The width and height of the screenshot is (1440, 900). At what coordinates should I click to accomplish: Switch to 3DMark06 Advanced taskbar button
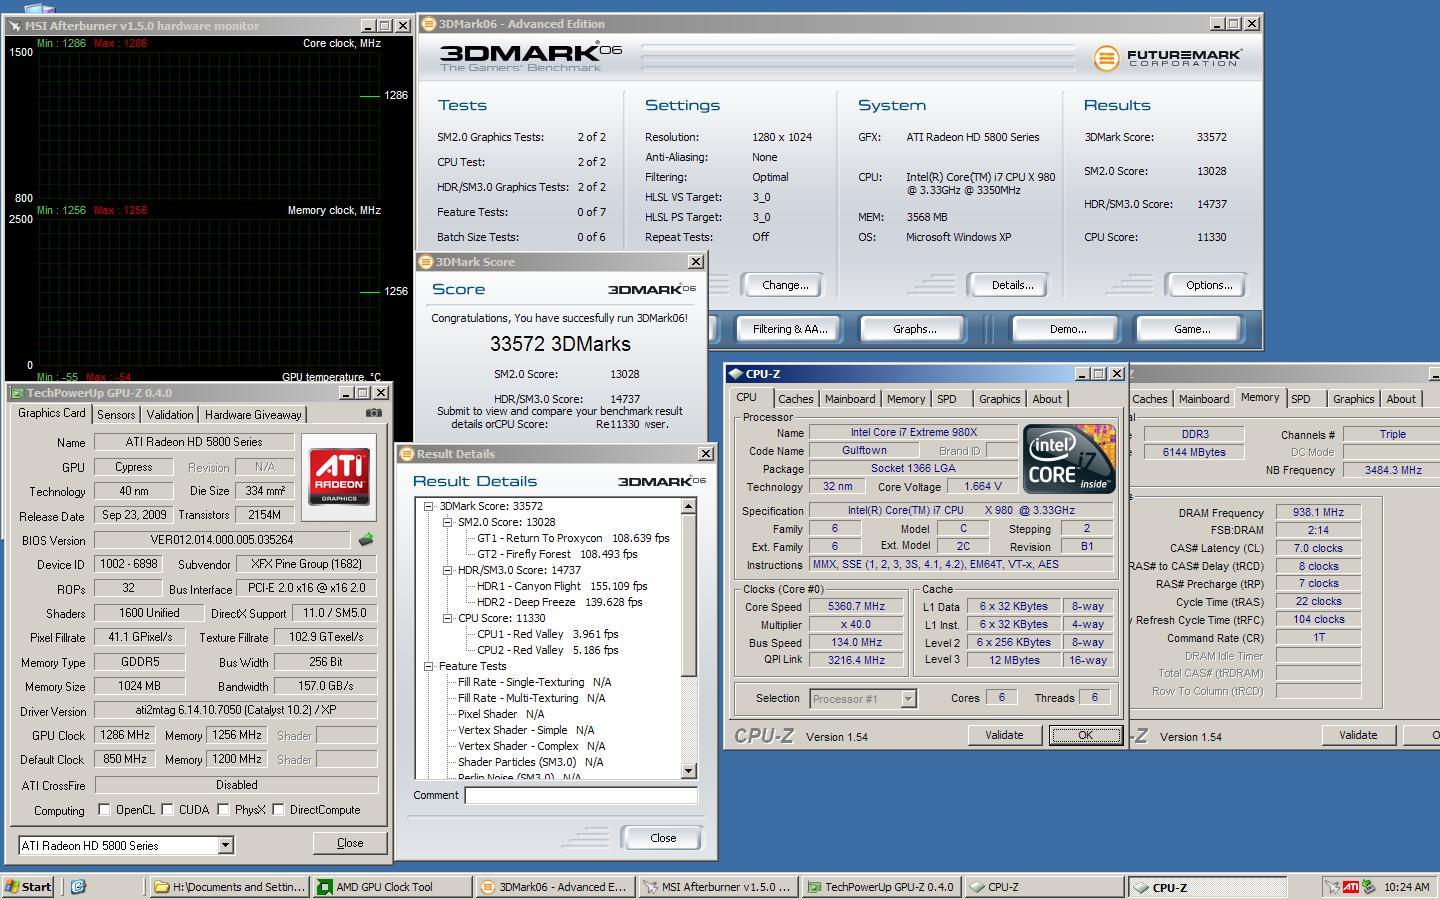[554, 886]
